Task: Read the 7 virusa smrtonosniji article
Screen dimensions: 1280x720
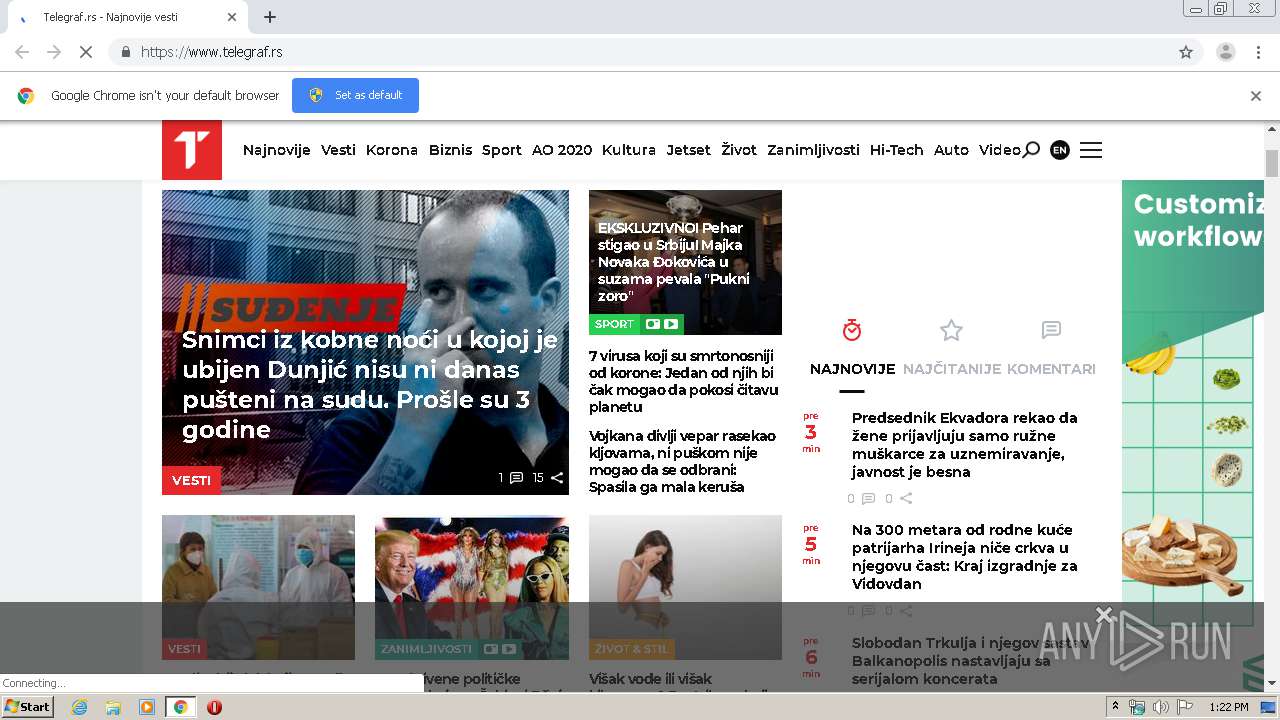Action: [682, 381]
